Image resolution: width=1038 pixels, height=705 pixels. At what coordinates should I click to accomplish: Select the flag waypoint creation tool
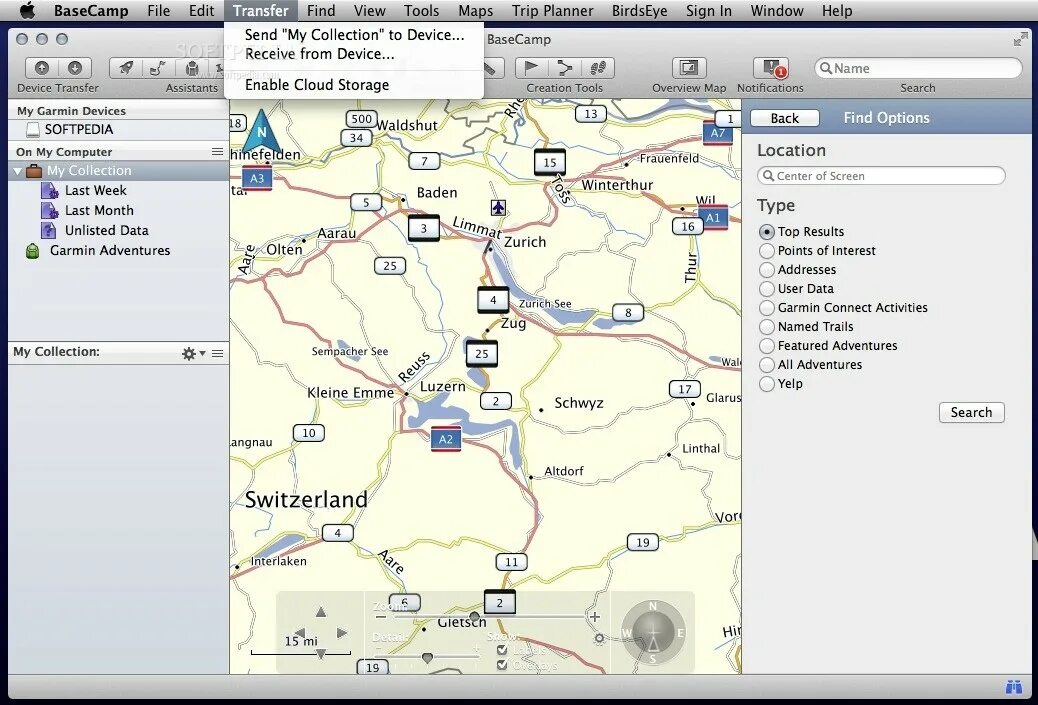532,68
